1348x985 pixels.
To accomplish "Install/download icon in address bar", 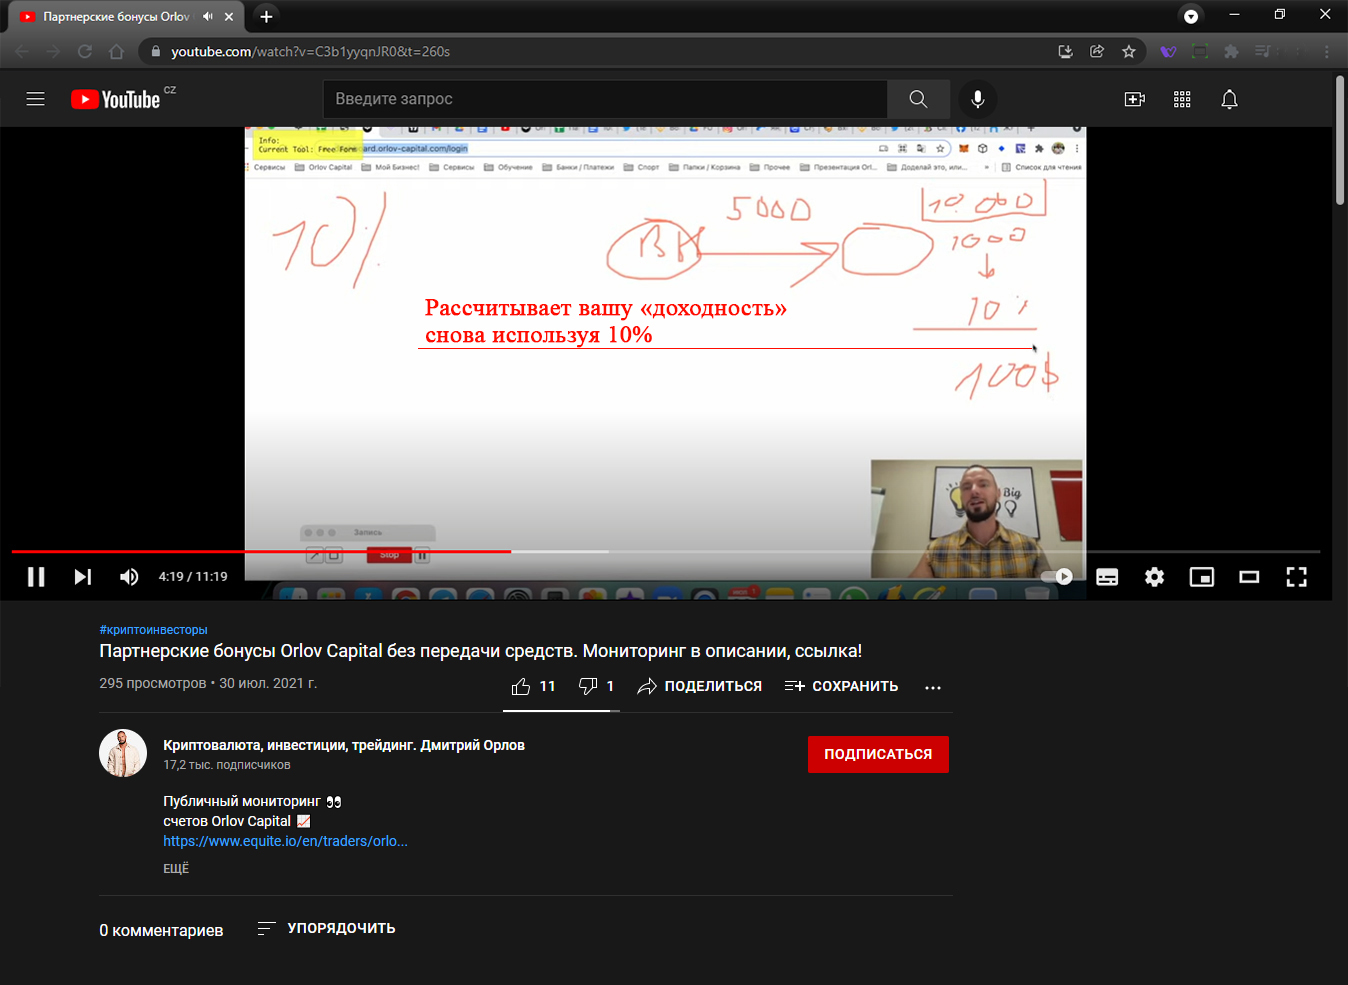I will (1066, 51).
